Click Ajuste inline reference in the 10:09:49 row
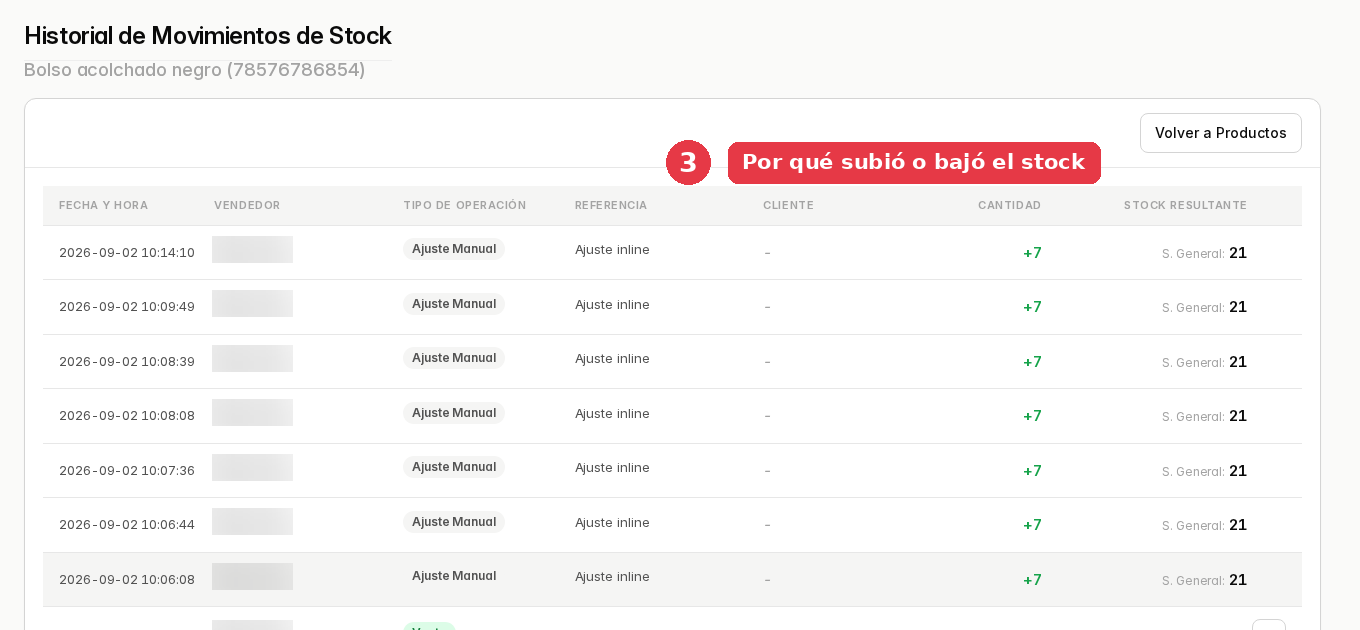Image resolution: width=1360 pixels, height=630 pixels. pyautogui.click(x=612, y=305)
